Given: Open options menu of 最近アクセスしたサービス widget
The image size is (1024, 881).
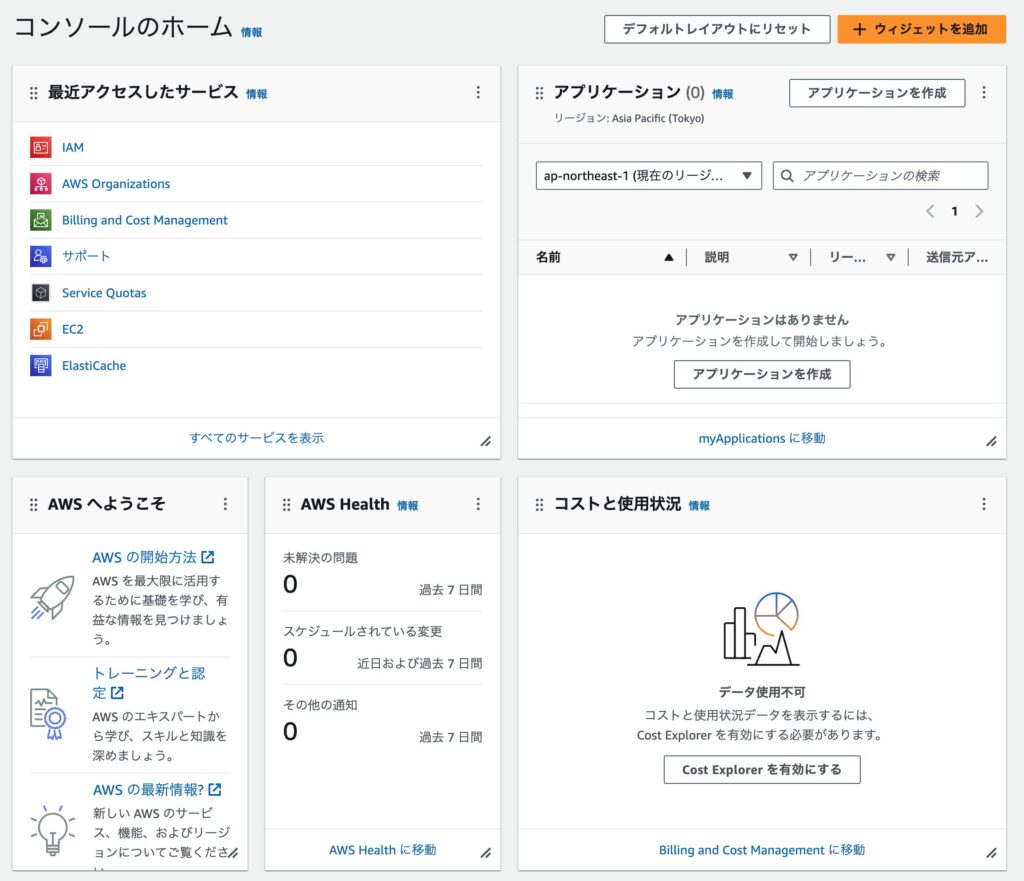Looking at the screenshot, I should [478, 93].
